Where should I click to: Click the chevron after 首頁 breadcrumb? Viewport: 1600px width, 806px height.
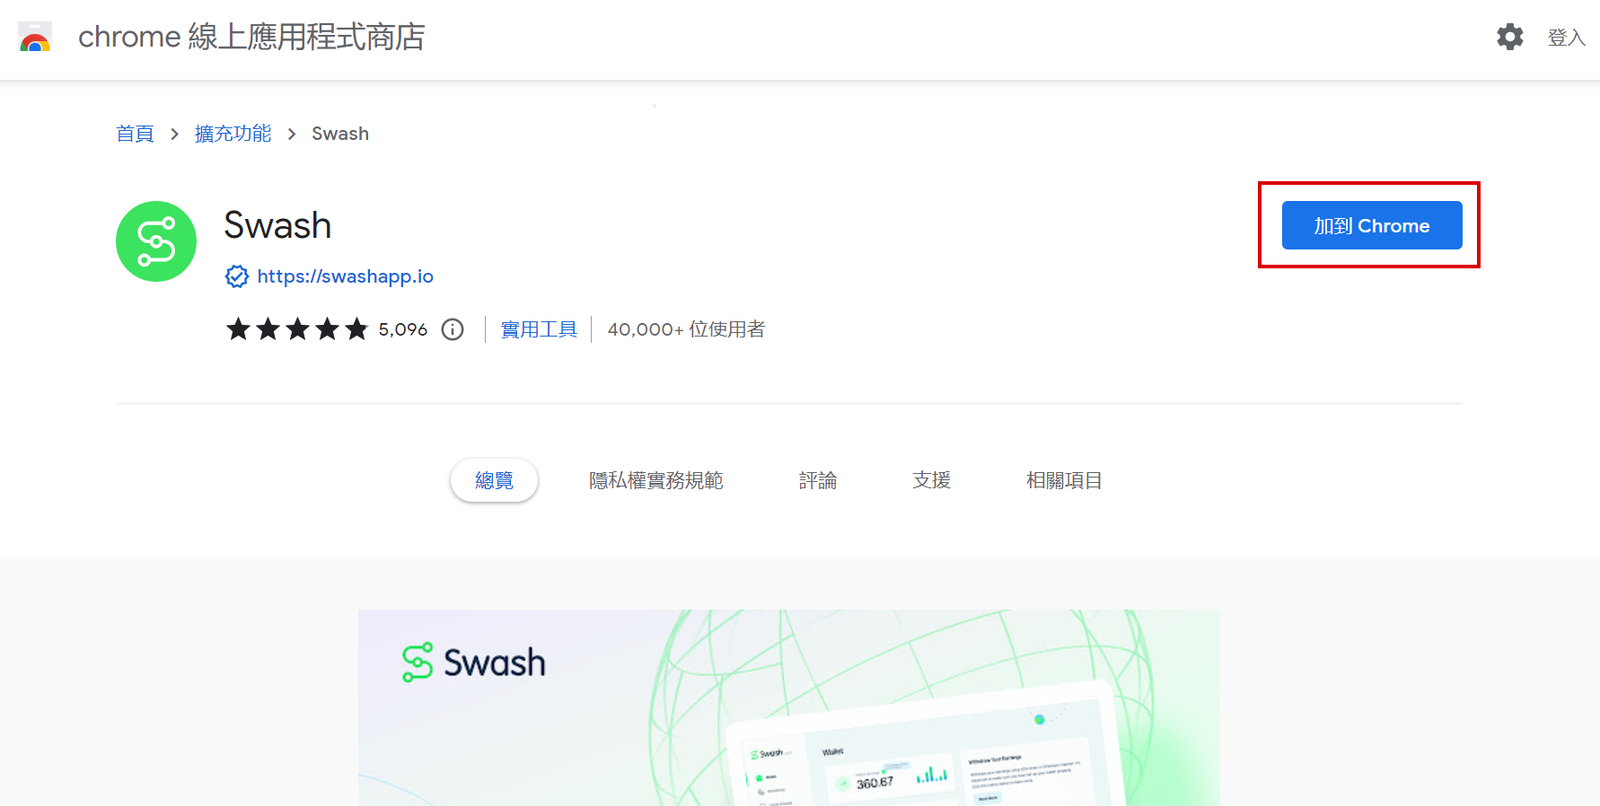174,134
